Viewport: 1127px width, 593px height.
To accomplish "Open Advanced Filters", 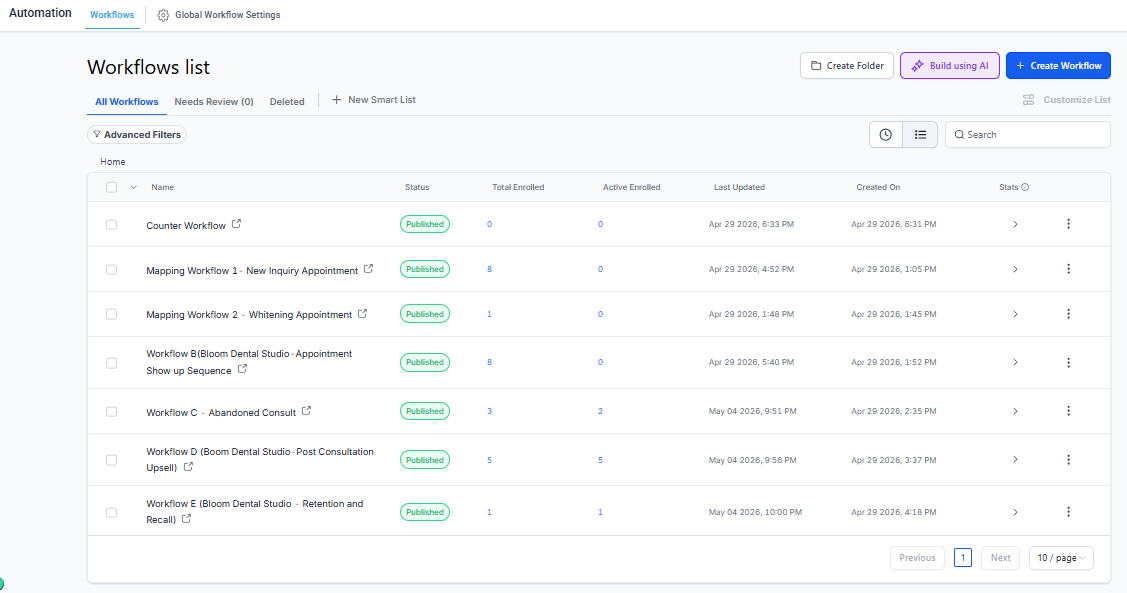I will (137, 134).
